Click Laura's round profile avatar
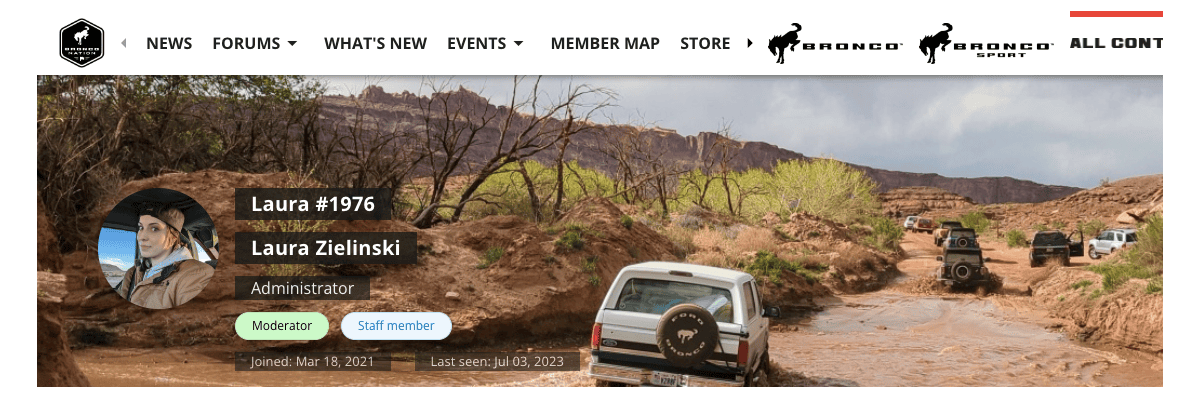The image size is (1200, 400). 158,248
